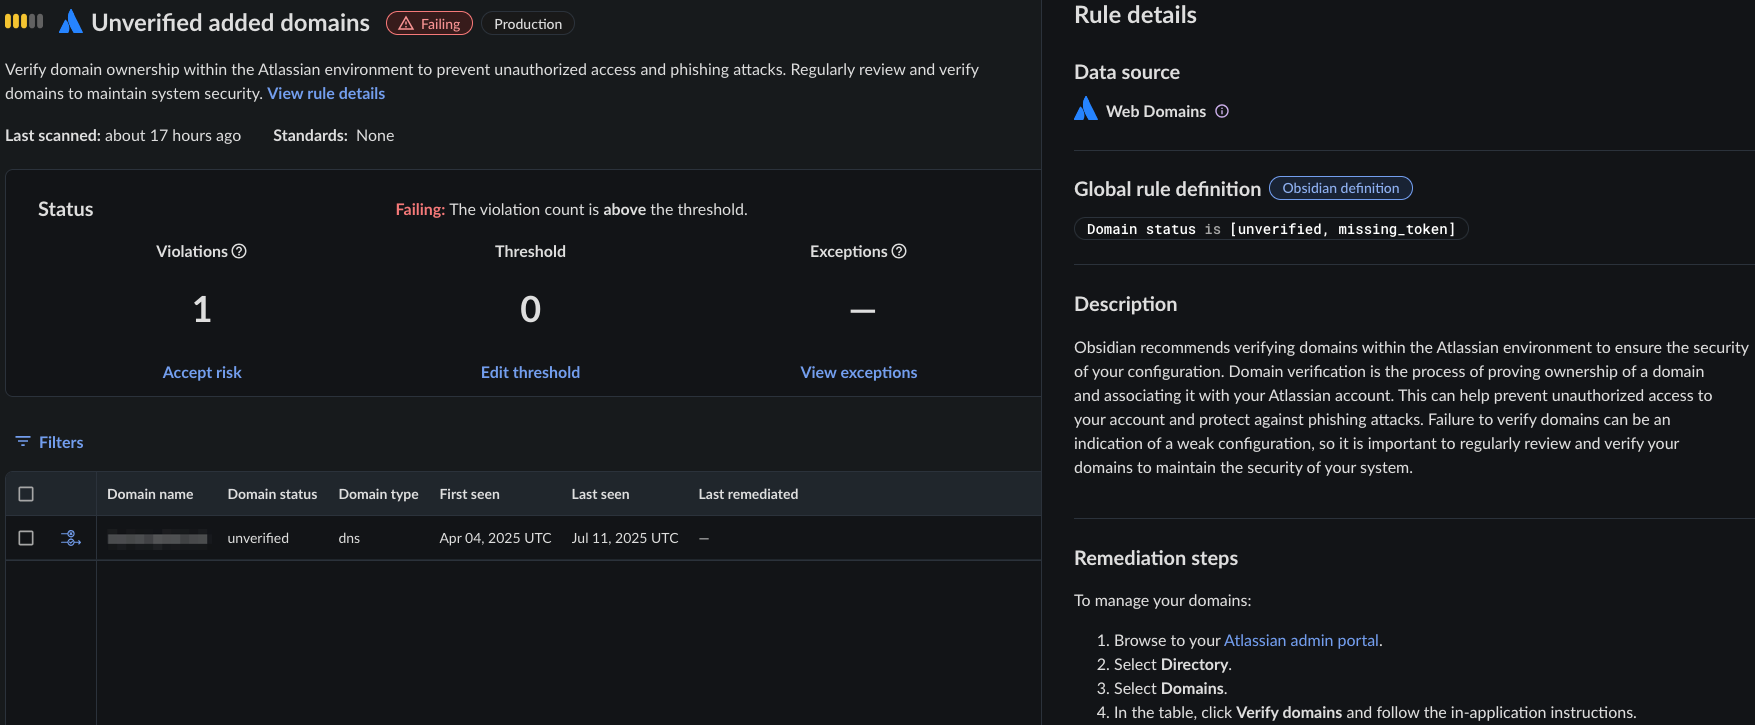Click 'Last scanned: about 17 hours ago' text

tap(123, 135)
